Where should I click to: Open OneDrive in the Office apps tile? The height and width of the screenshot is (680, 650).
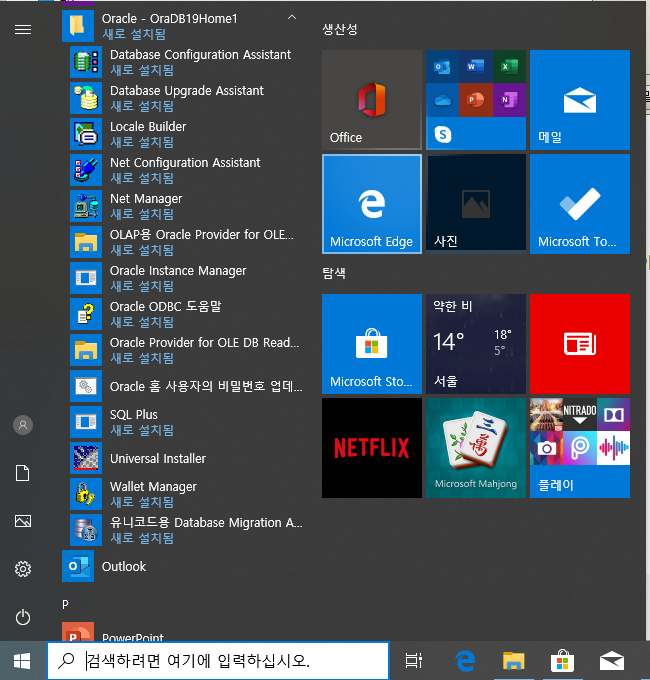(x=442, y=100)
